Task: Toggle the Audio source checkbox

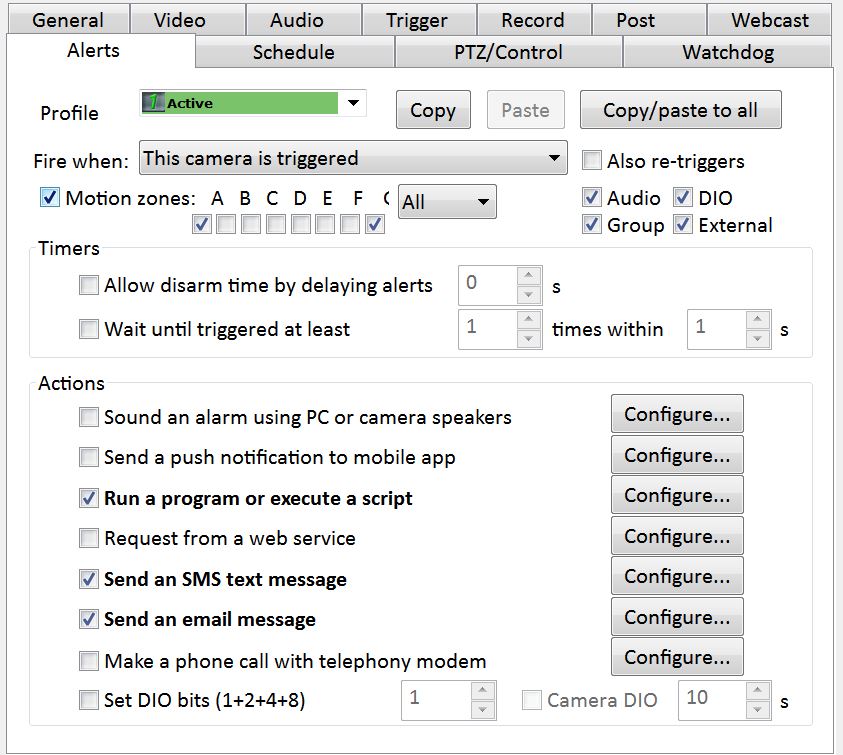Action: tap(592, 197)
